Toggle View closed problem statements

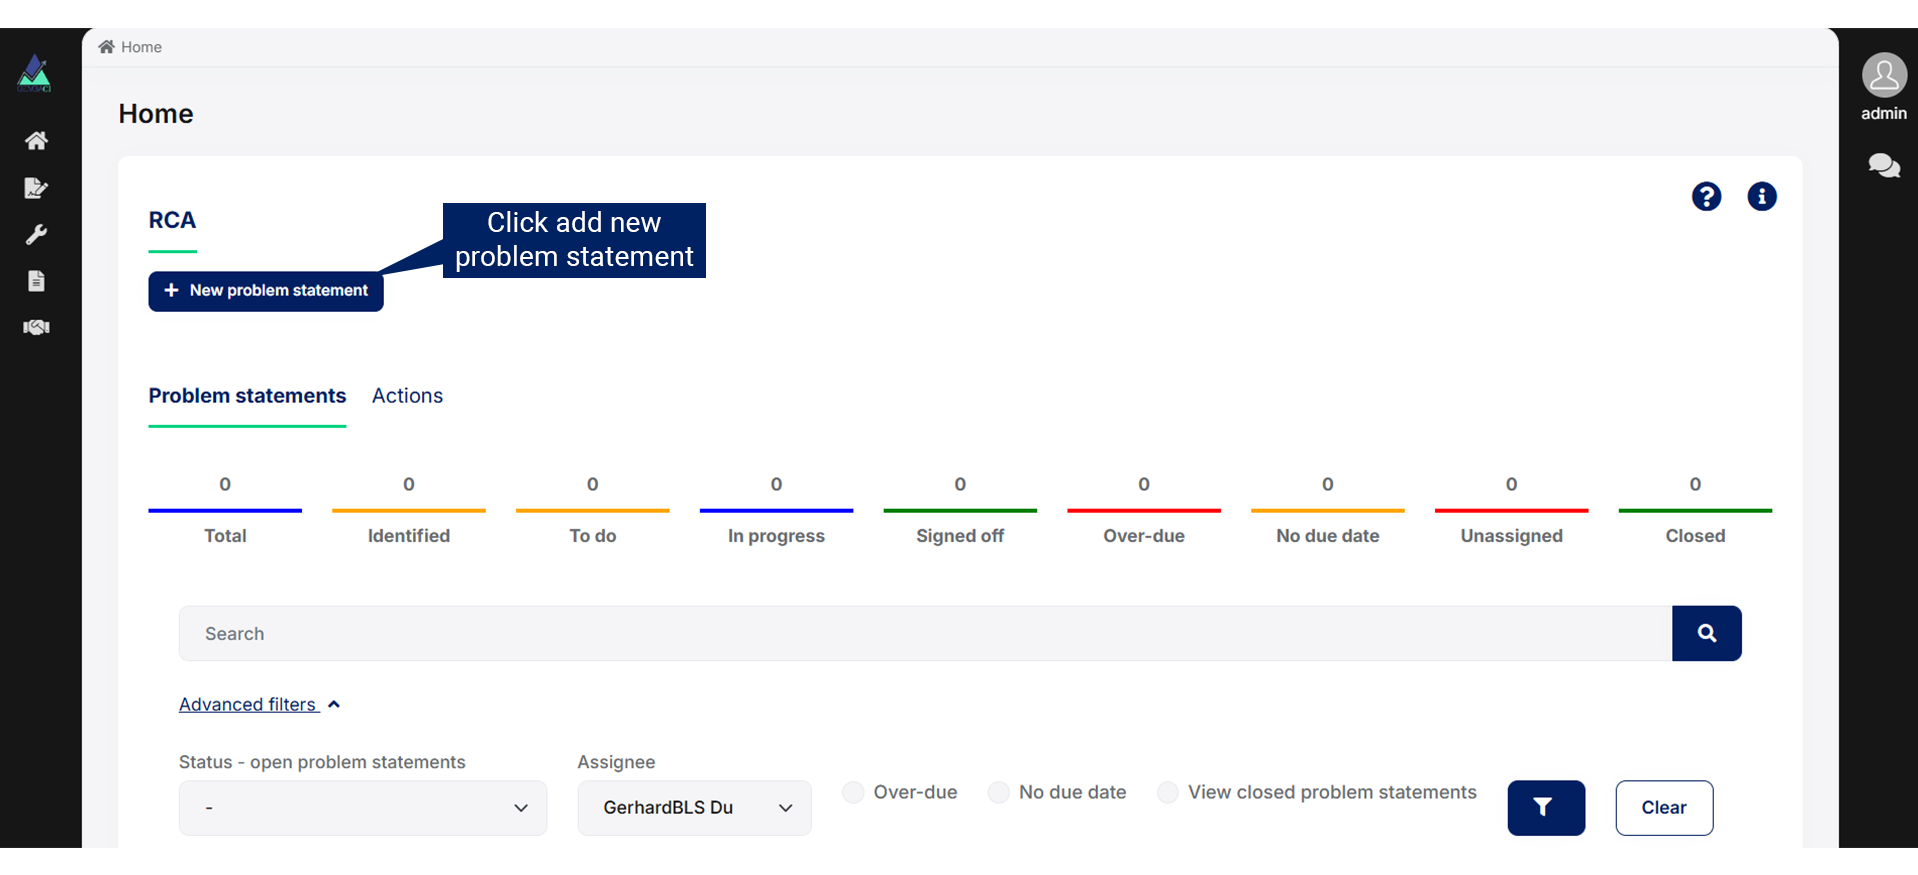(x=1167, y=793)
